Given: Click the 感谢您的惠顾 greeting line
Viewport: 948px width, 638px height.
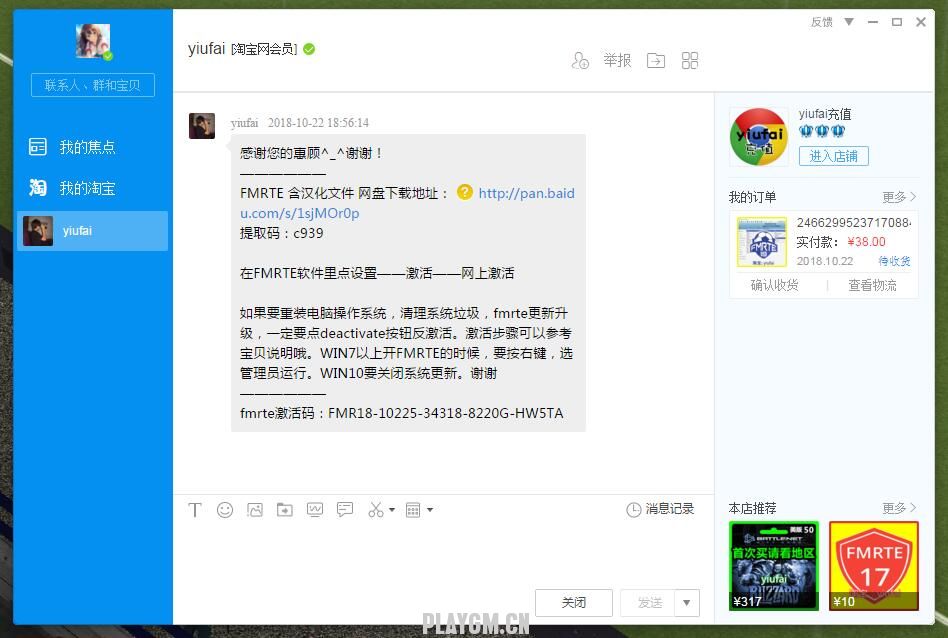Looking at the screenshot, I should click(x=312, y=153).
